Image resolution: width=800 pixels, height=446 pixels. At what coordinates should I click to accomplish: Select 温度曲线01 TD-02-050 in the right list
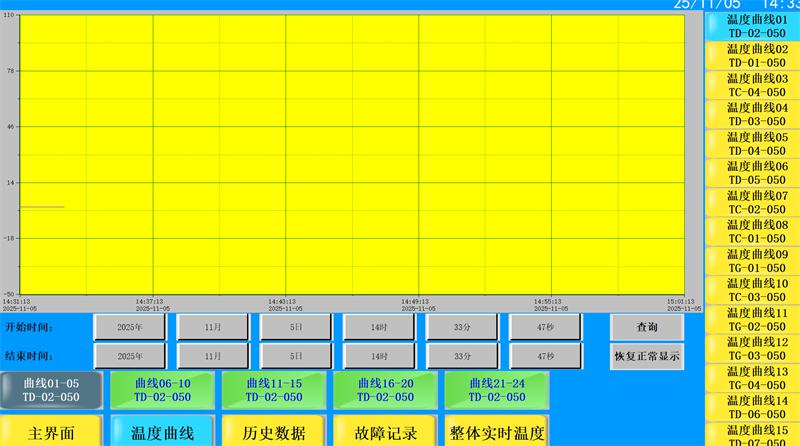(x=756, y=26)
